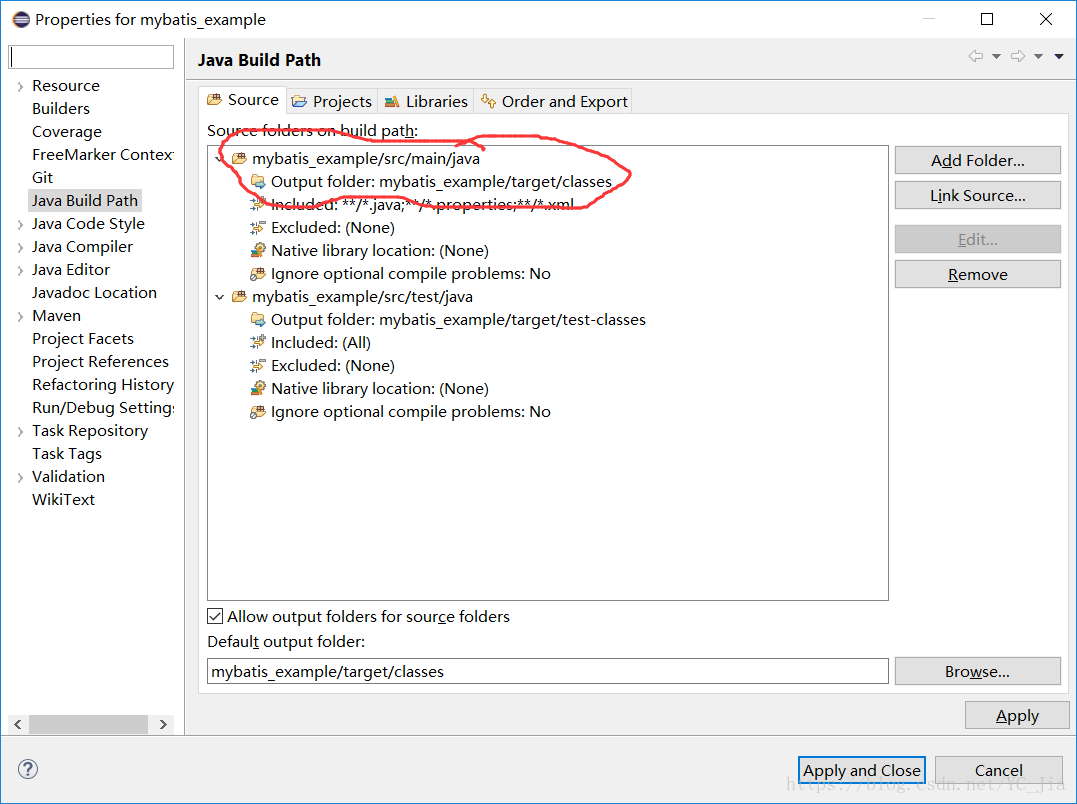Click the back navigation arrow icon

976,57
